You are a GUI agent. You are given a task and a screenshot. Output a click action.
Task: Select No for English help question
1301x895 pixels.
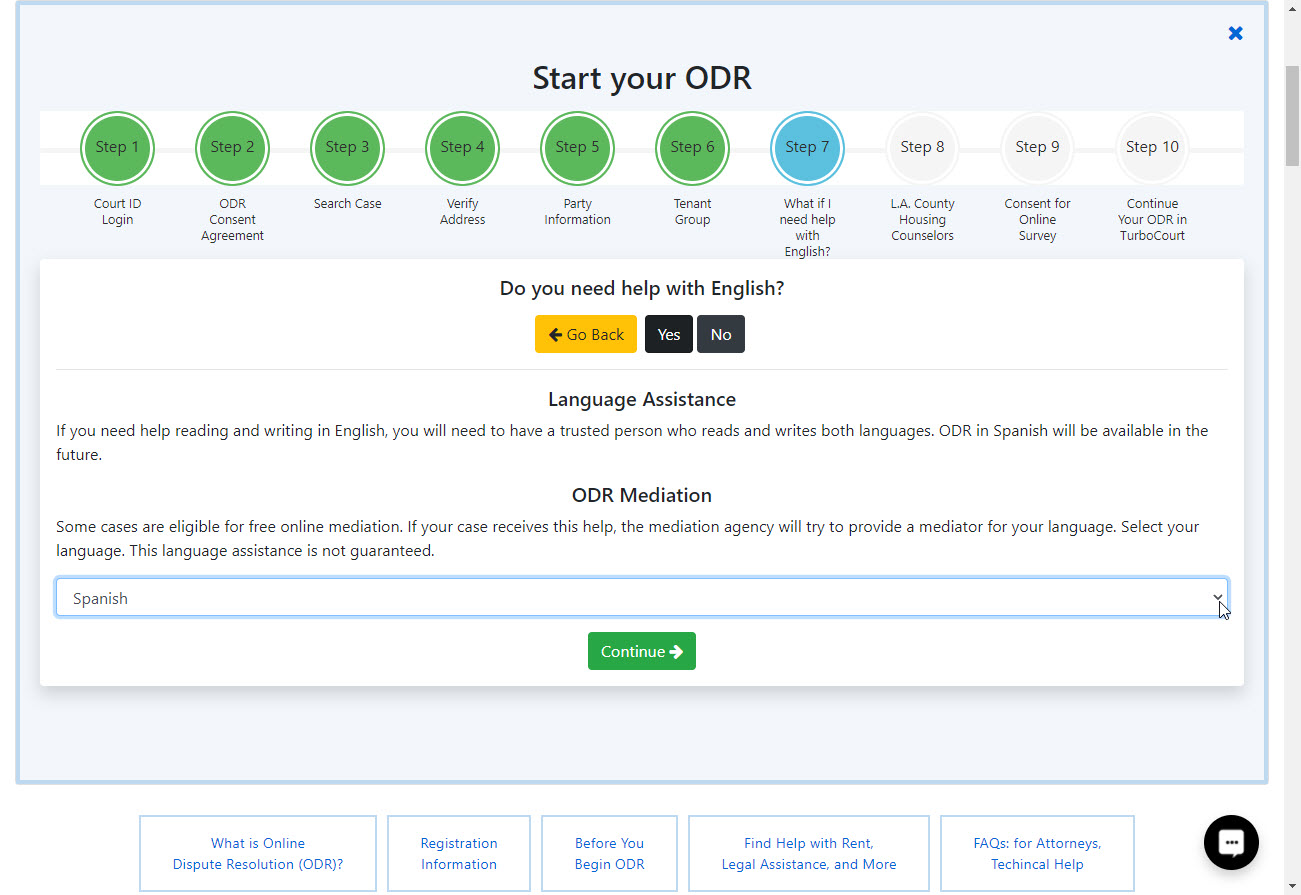pos(720,333)
